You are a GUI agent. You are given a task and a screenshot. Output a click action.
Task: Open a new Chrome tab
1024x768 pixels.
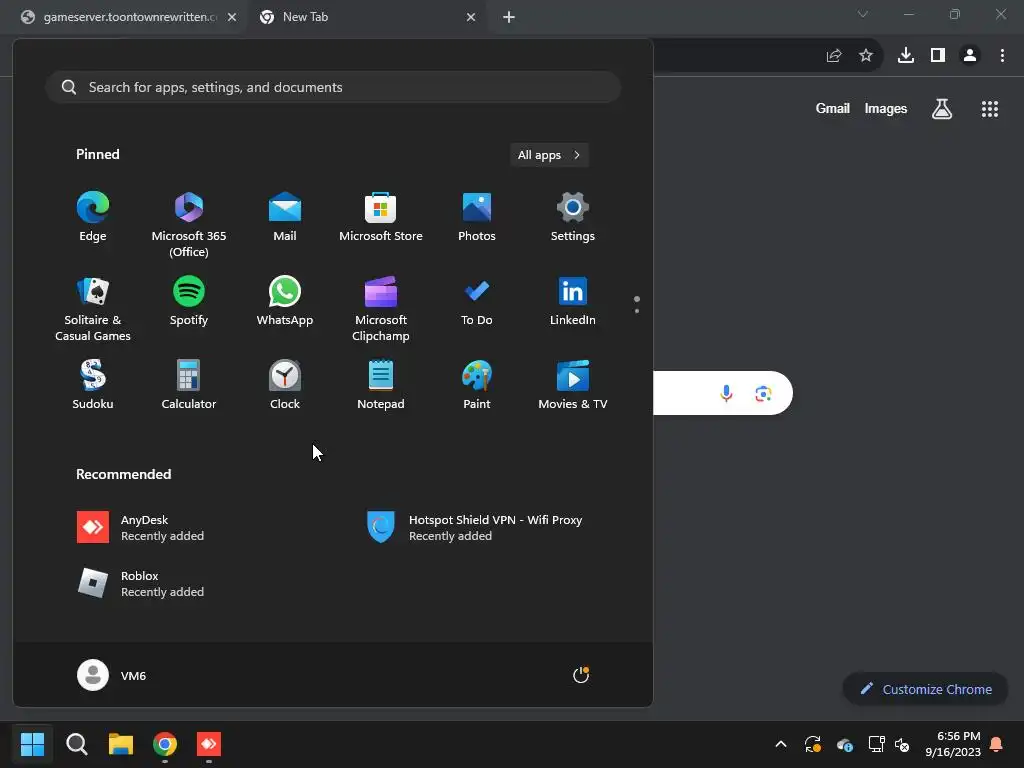click(x=509, y=17)
